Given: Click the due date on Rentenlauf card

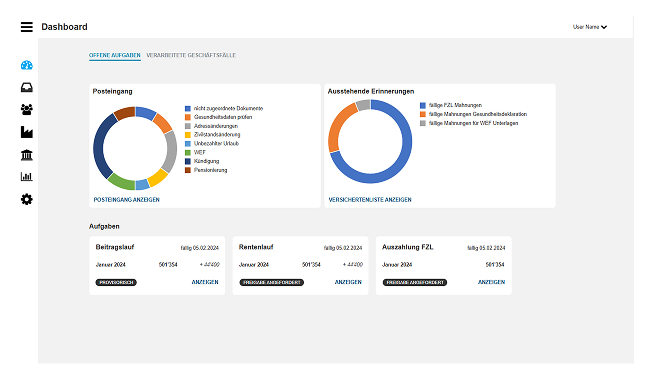Looking at the screenshot, I should click(343, 248).
